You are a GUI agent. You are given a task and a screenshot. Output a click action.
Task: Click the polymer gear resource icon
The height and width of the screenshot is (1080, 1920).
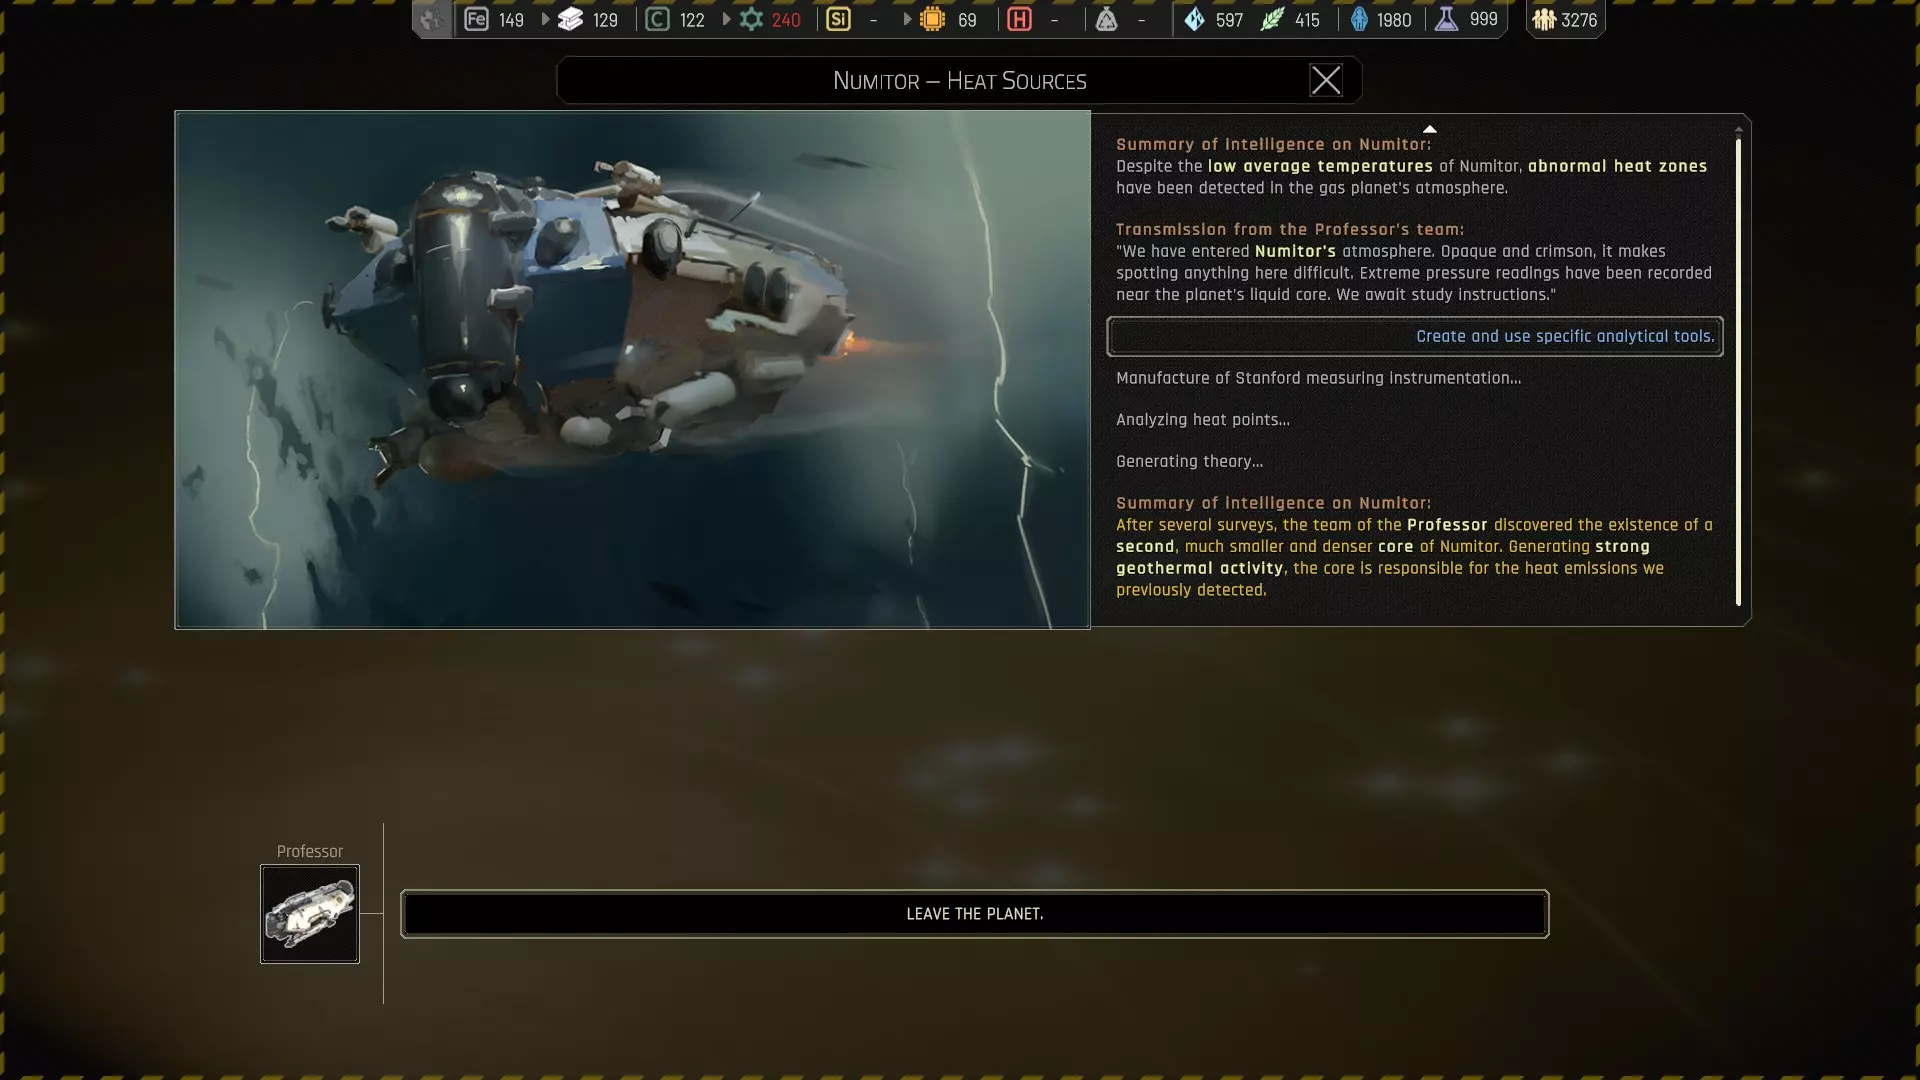(x=751, y=19)
